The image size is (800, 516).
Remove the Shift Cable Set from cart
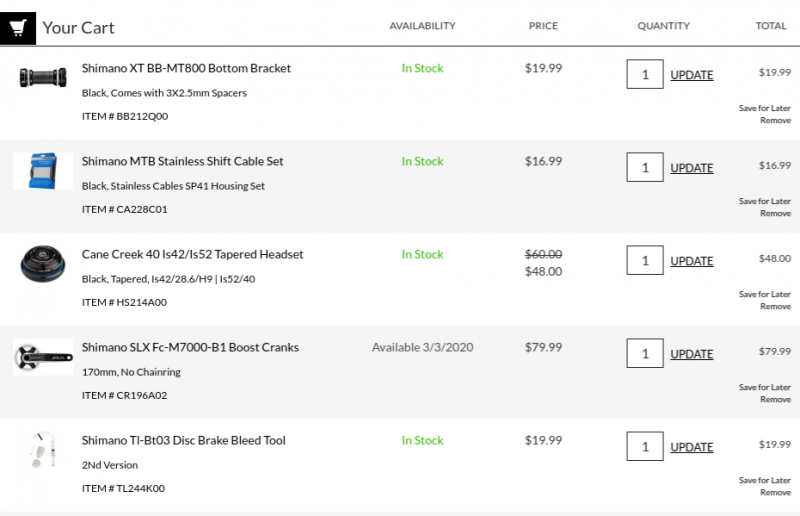point(775,213)
